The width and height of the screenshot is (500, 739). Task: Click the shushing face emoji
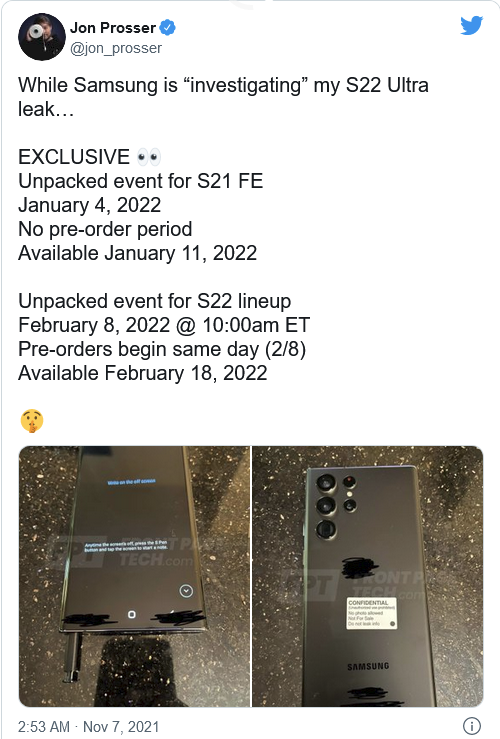coord(32,421)
